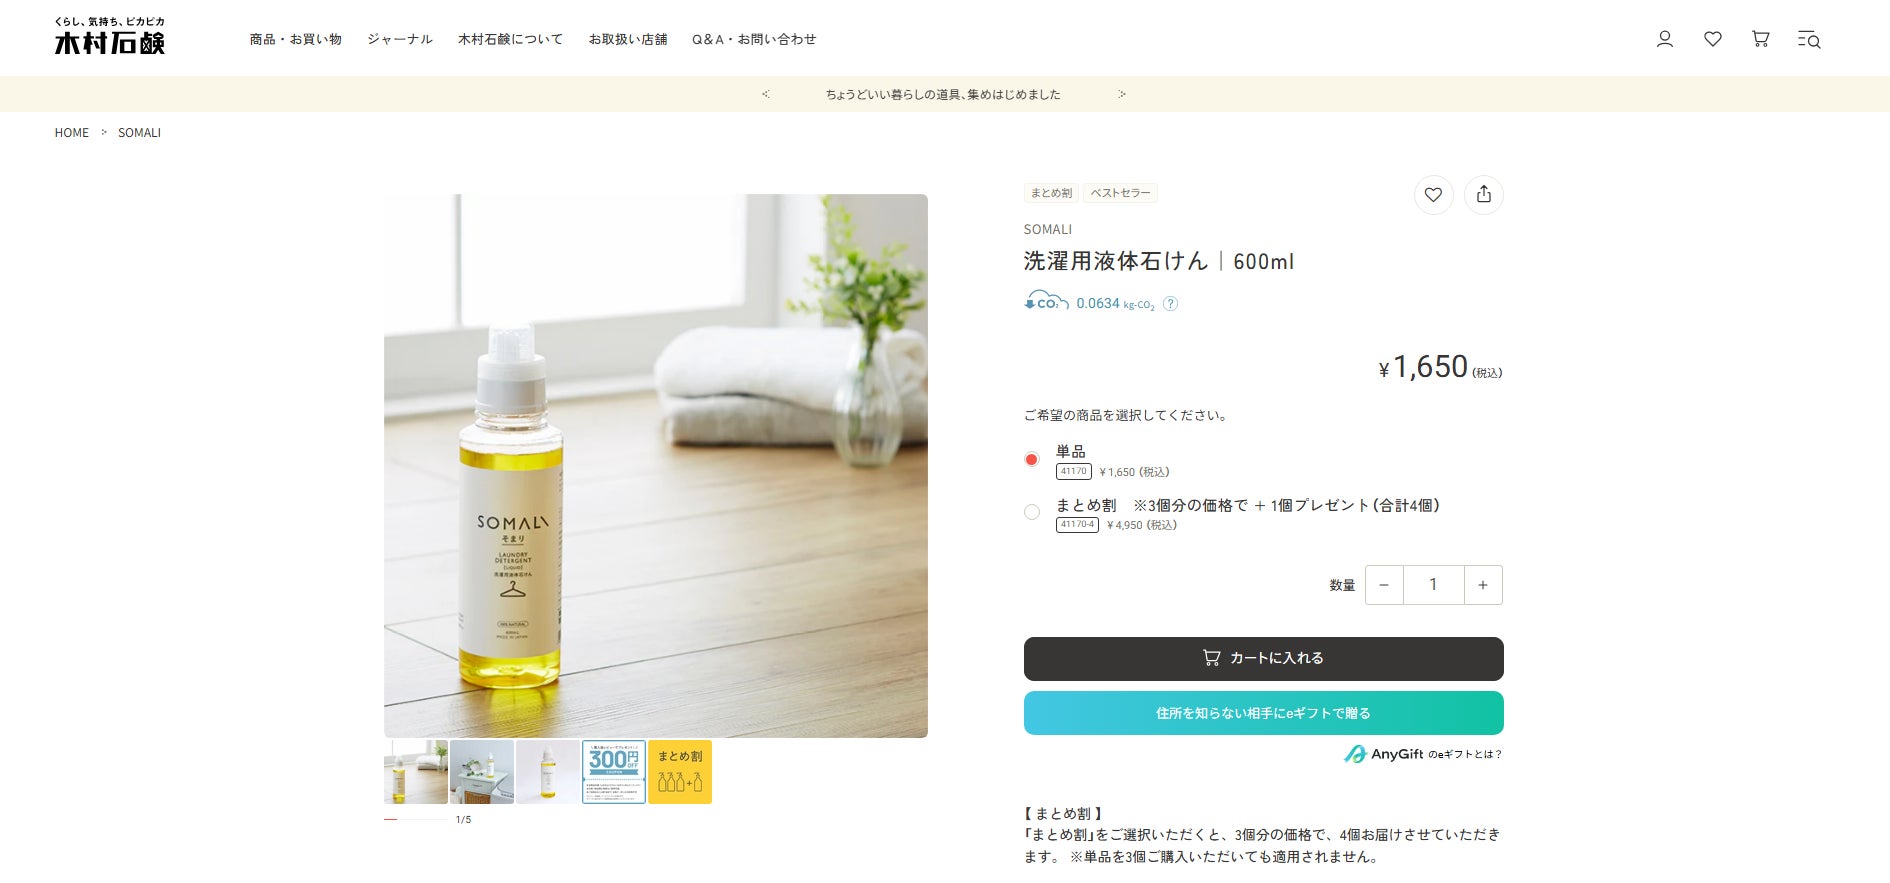Open ジャーナル menu item
The image size is (1890, 883).
click(x=400, y=39)
